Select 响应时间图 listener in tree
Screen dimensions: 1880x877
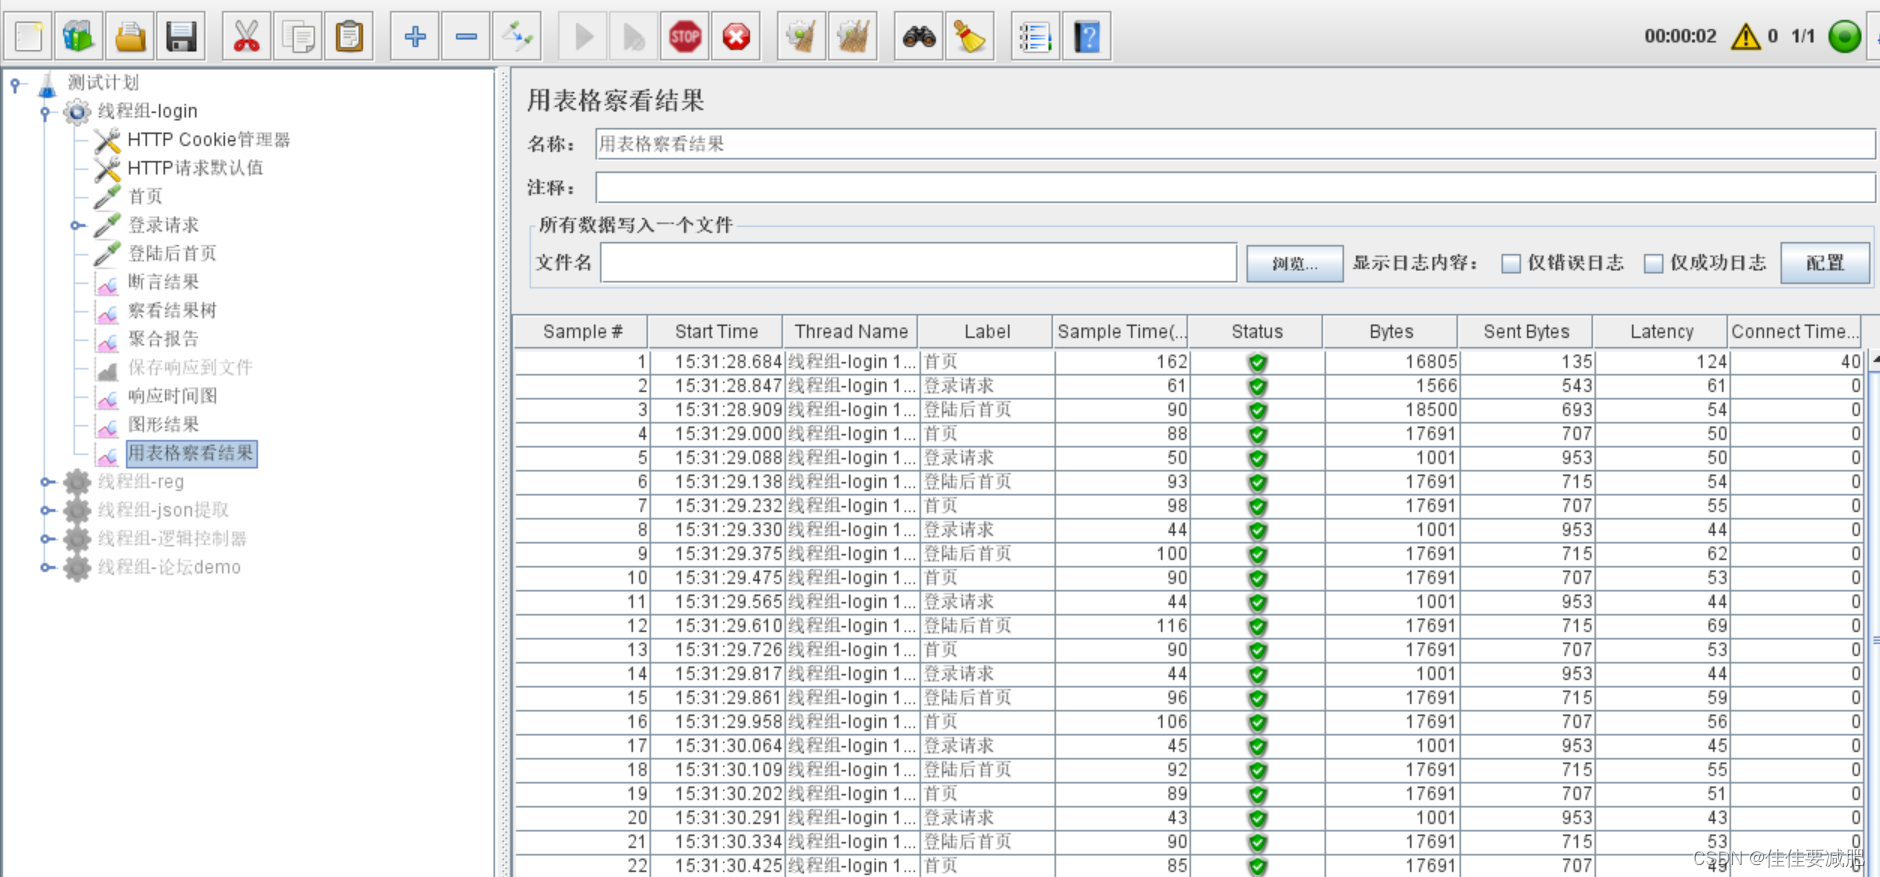[172, 396]
